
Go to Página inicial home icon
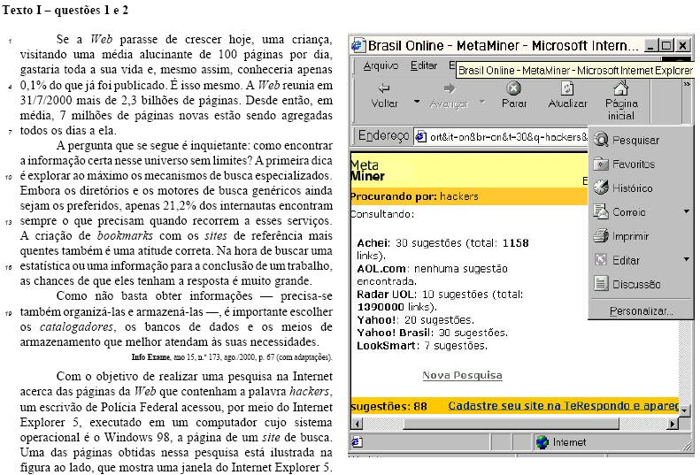point(621,88)
